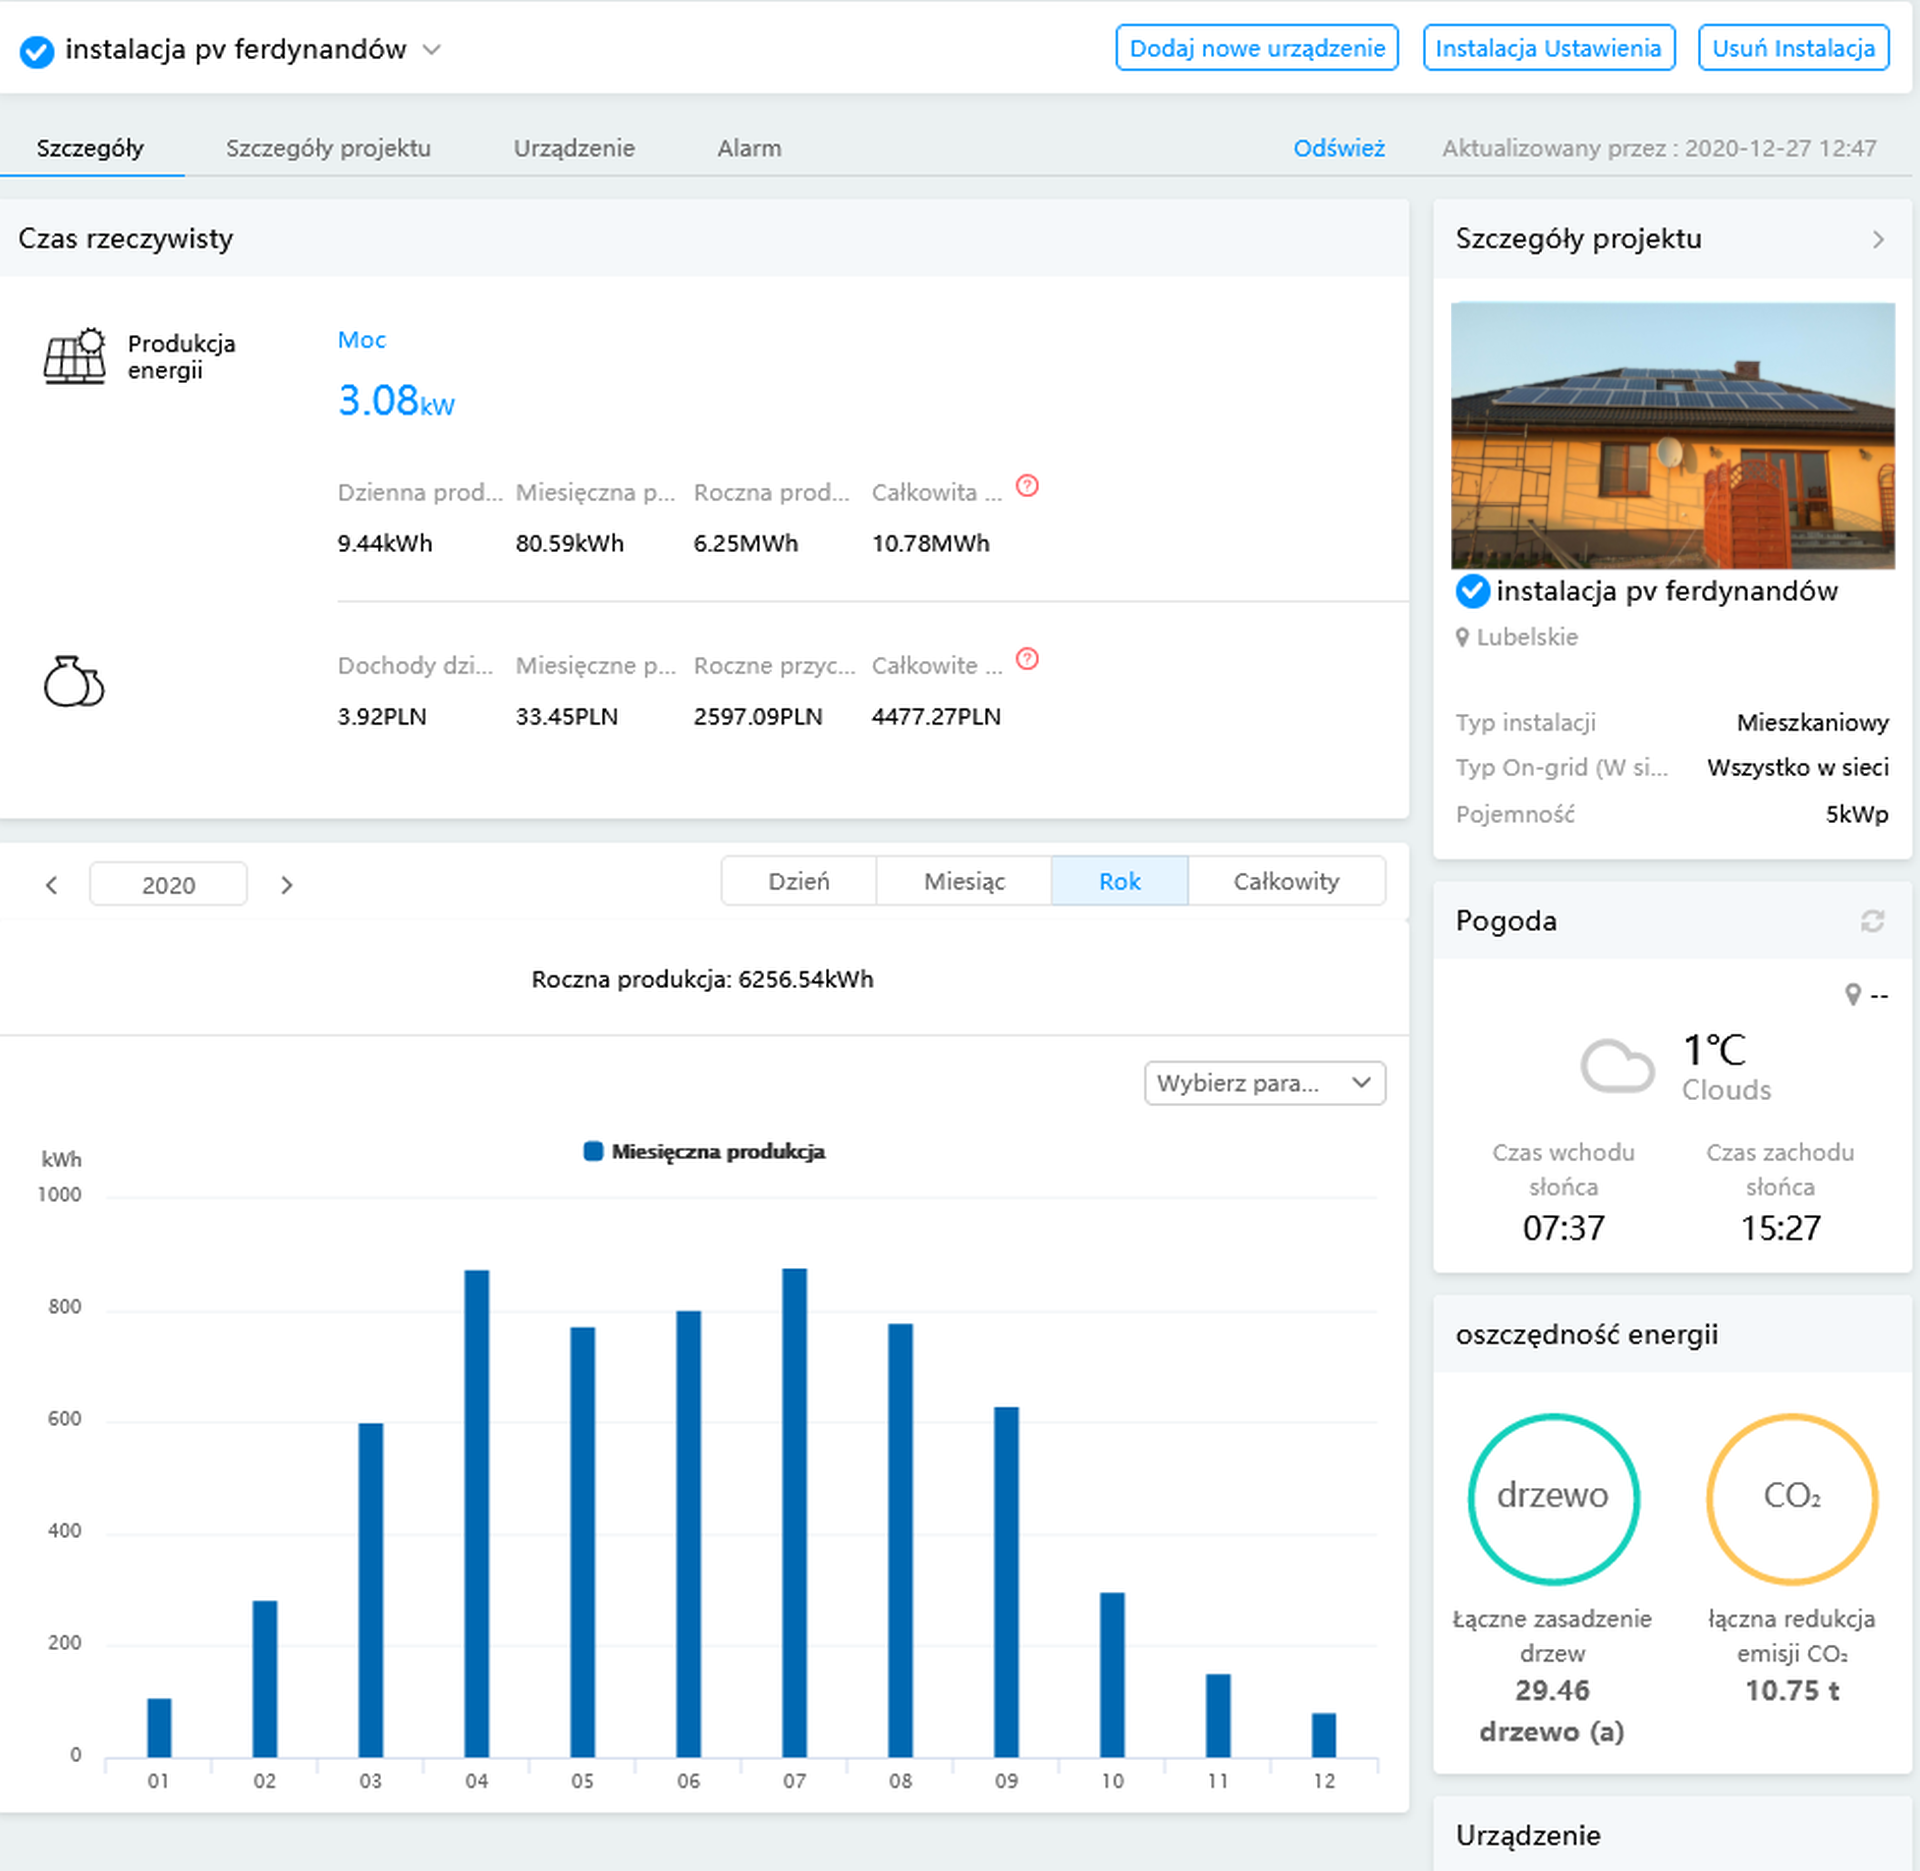Image resolution: width=1920 pixels, height=1871 pixels.
Task: Switch chart to Całkowity view
Action: tap(1285, 881)
